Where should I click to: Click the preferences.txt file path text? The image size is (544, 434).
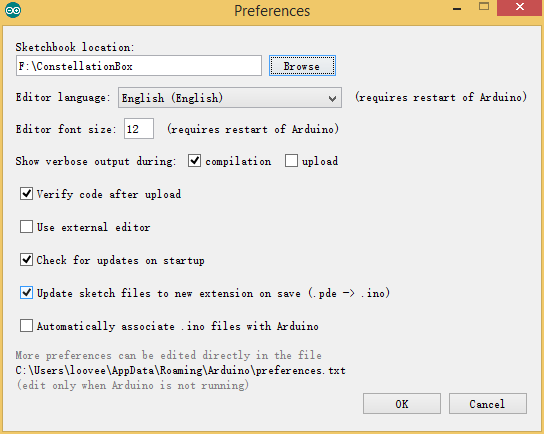coord(180,371)
